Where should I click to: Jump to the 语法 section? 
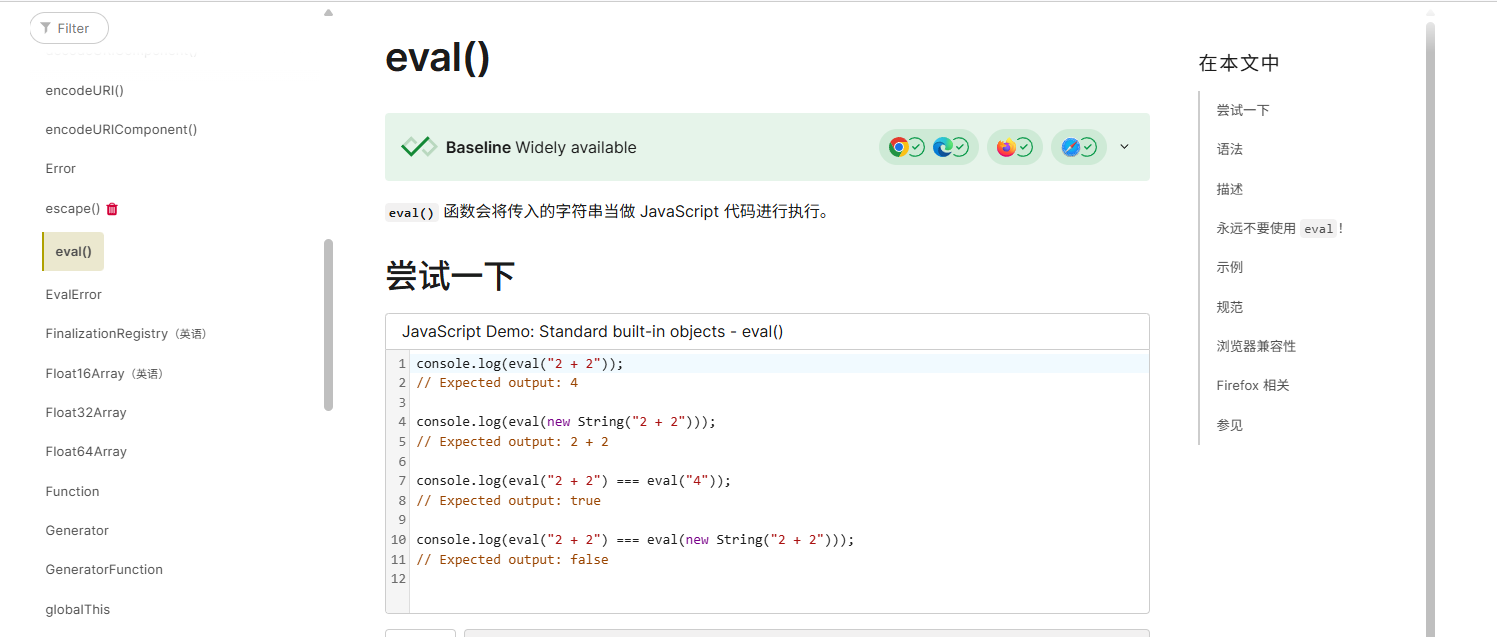(1229, 149)
